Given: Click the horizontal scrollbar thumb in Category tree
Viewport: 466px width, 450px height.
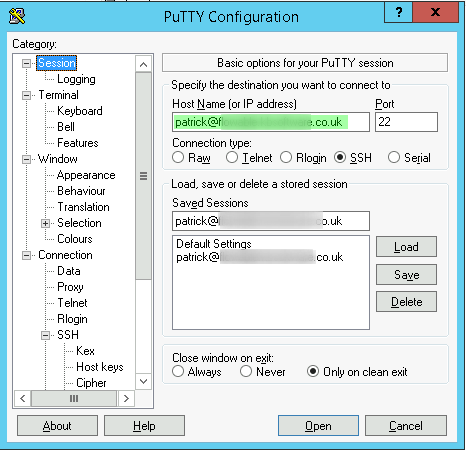Looking at the screenshot, I should point(74,398).
